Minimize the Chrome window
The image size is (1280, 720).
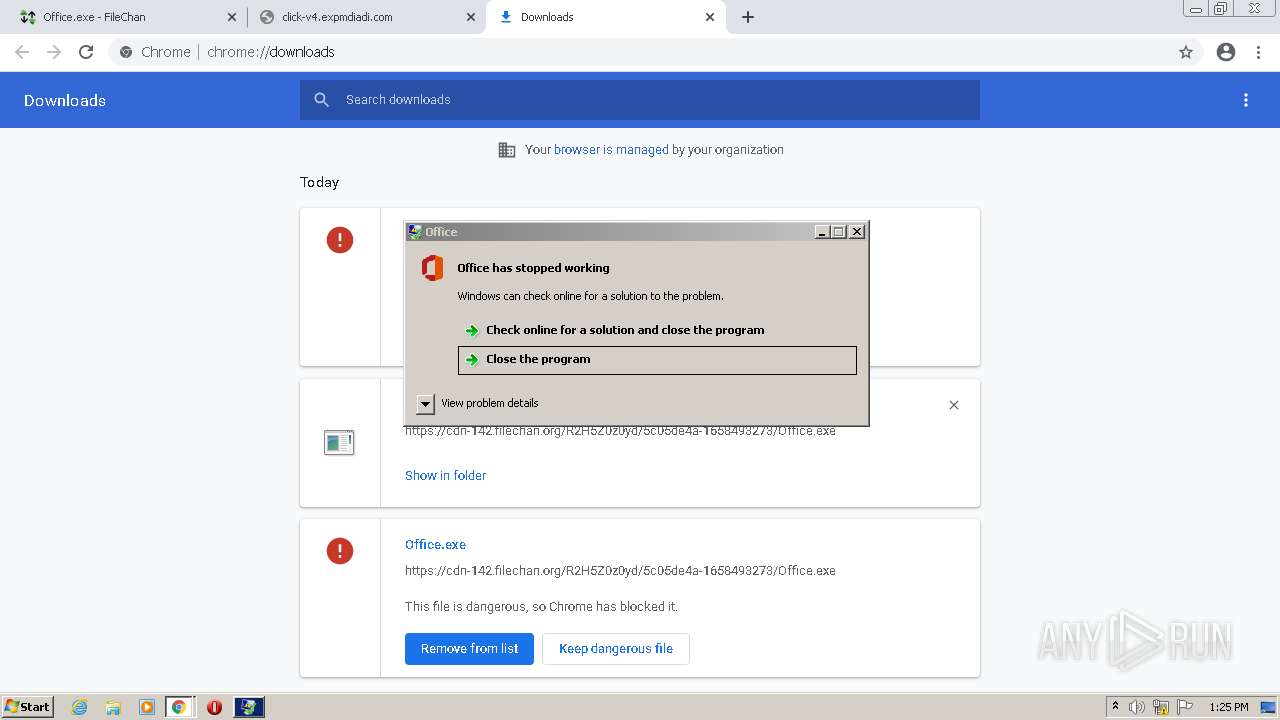point(1195,9)
